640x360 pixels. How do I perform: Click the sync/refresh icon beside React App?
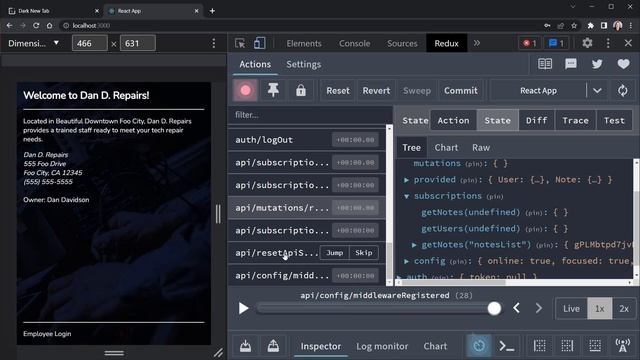tap(622, 91)
